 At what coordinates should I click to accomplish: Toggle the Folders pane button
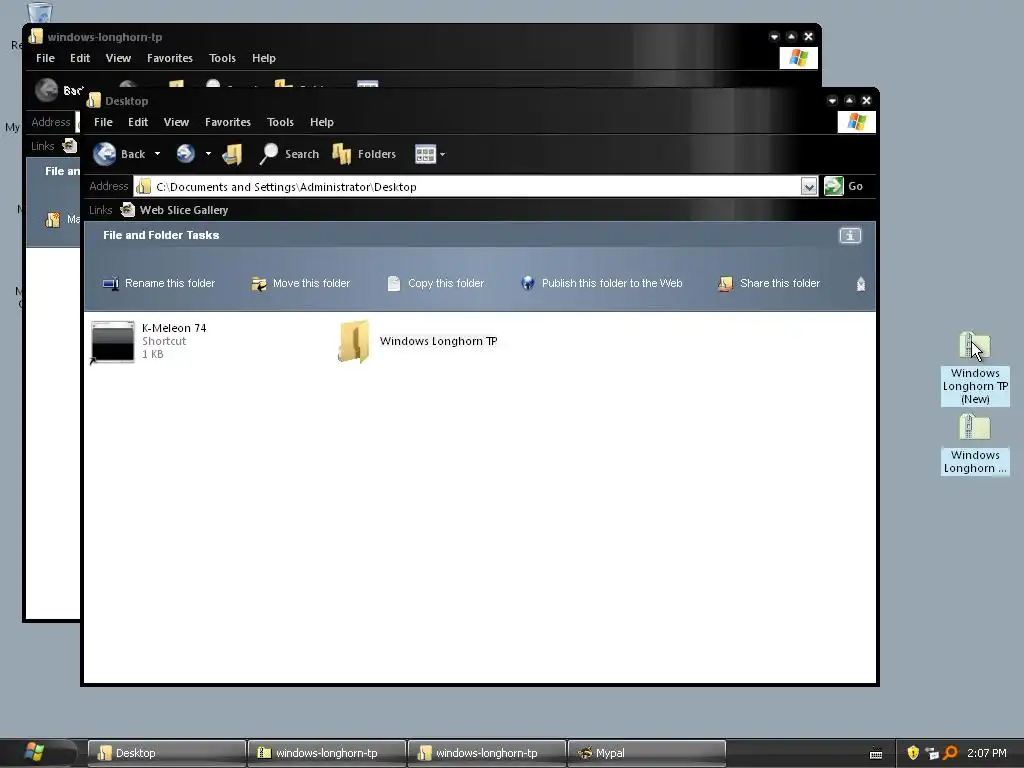[x=364, y=154]
